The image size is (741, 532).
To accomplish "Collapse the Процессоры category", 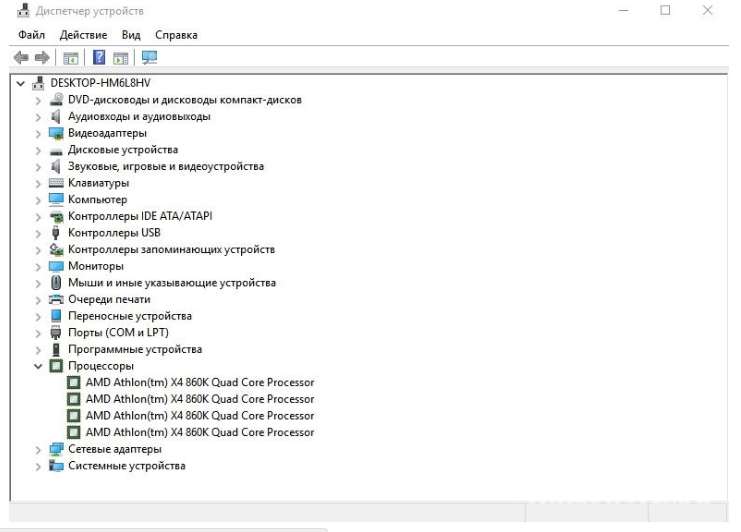I will coord(38,366).
